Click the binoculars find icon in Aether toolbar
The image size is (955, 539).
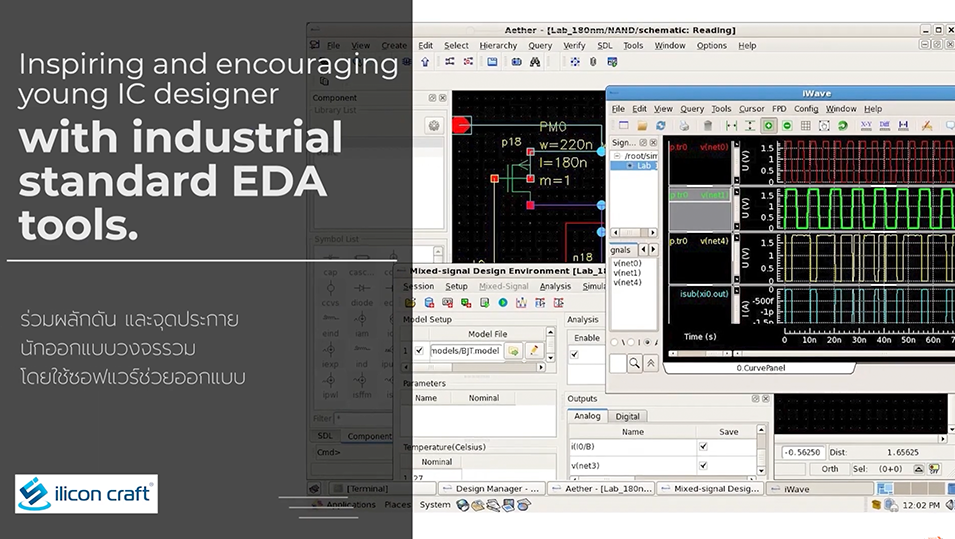tap(535, 62)
